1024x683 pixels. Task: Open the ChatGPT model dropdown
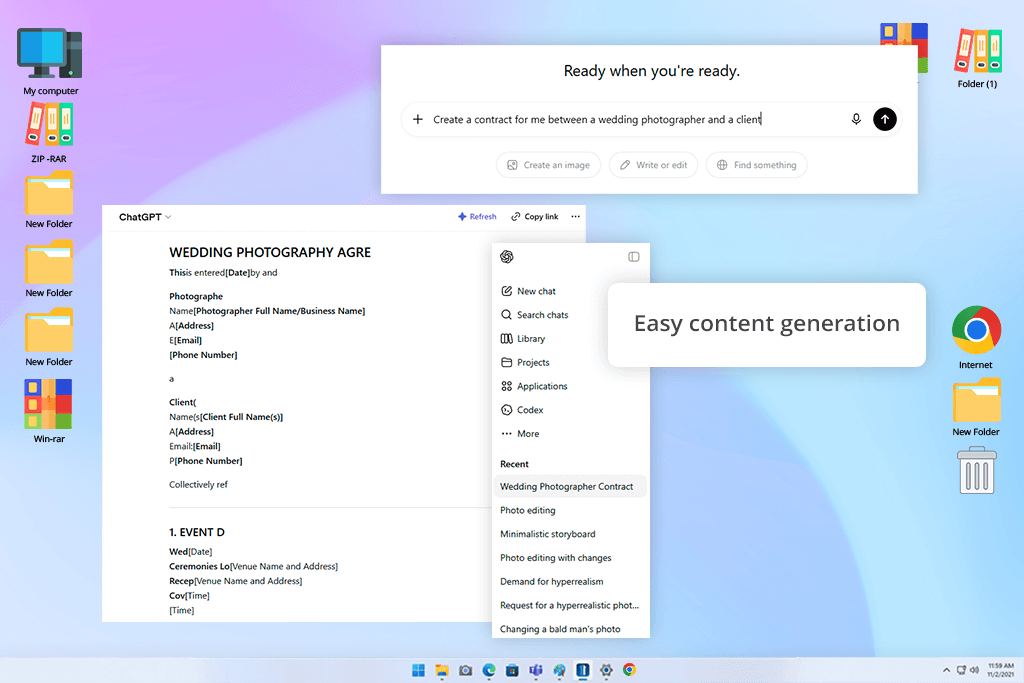tap(145, 217)
